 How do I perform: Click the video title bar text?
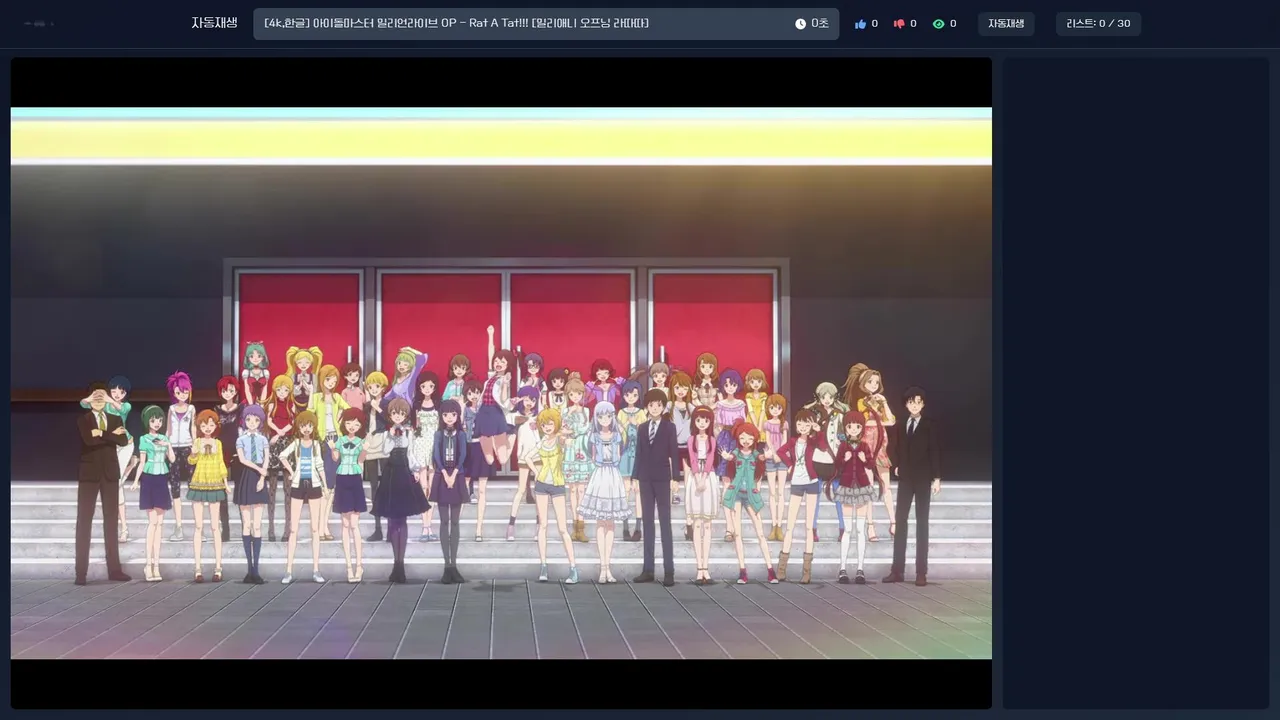457,23
